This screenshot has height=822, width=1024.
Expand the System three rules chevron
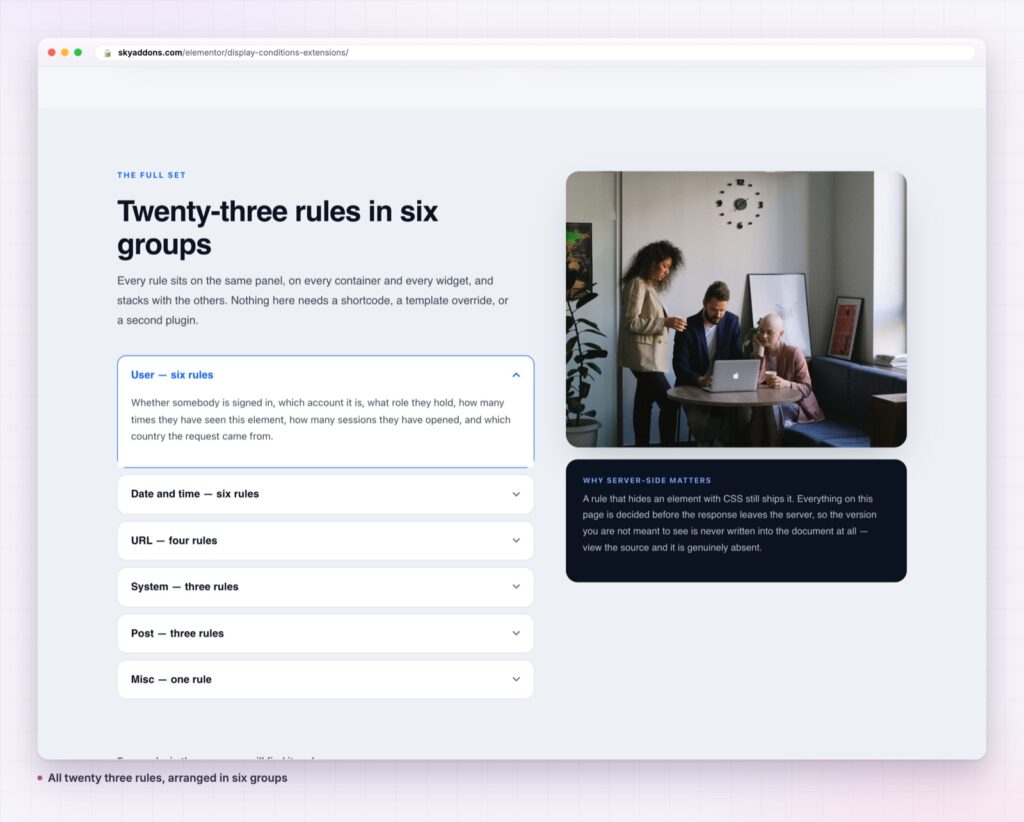[516, 587]
